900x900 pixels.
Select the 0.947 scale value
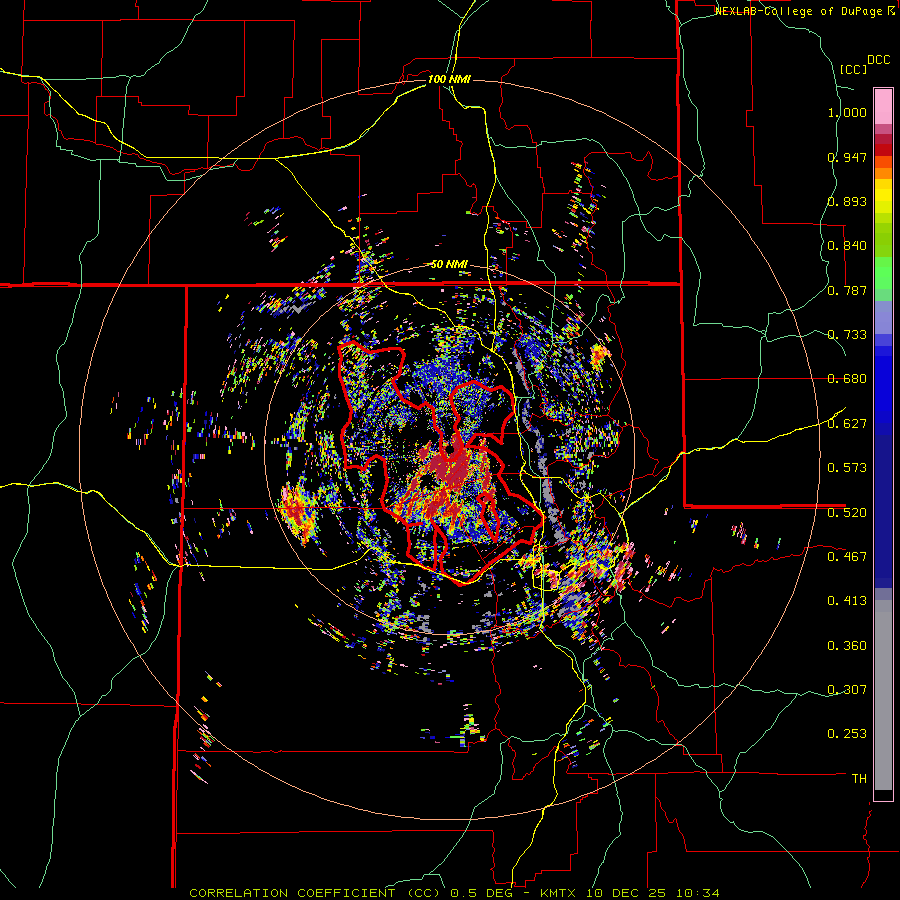tap(847, 157)
